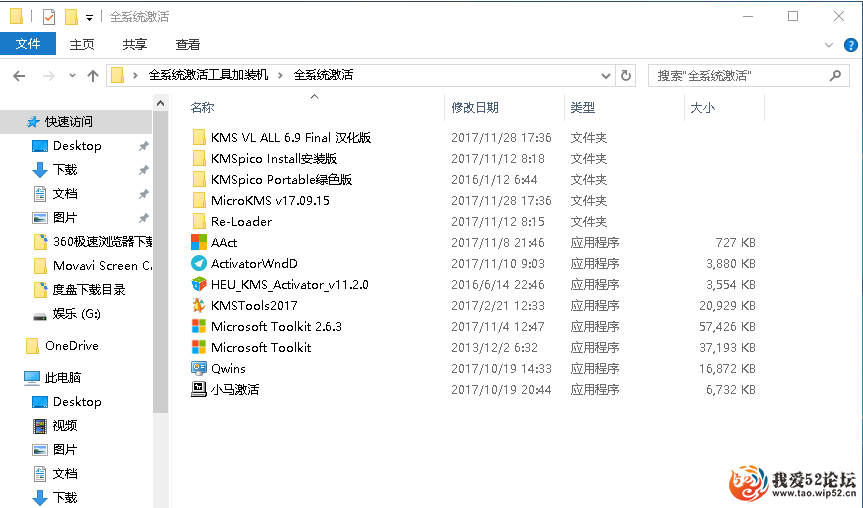Open Desktop in quick access
This screenshot has height=508, width=863.
pyautogui.click(x=77, y=146)
